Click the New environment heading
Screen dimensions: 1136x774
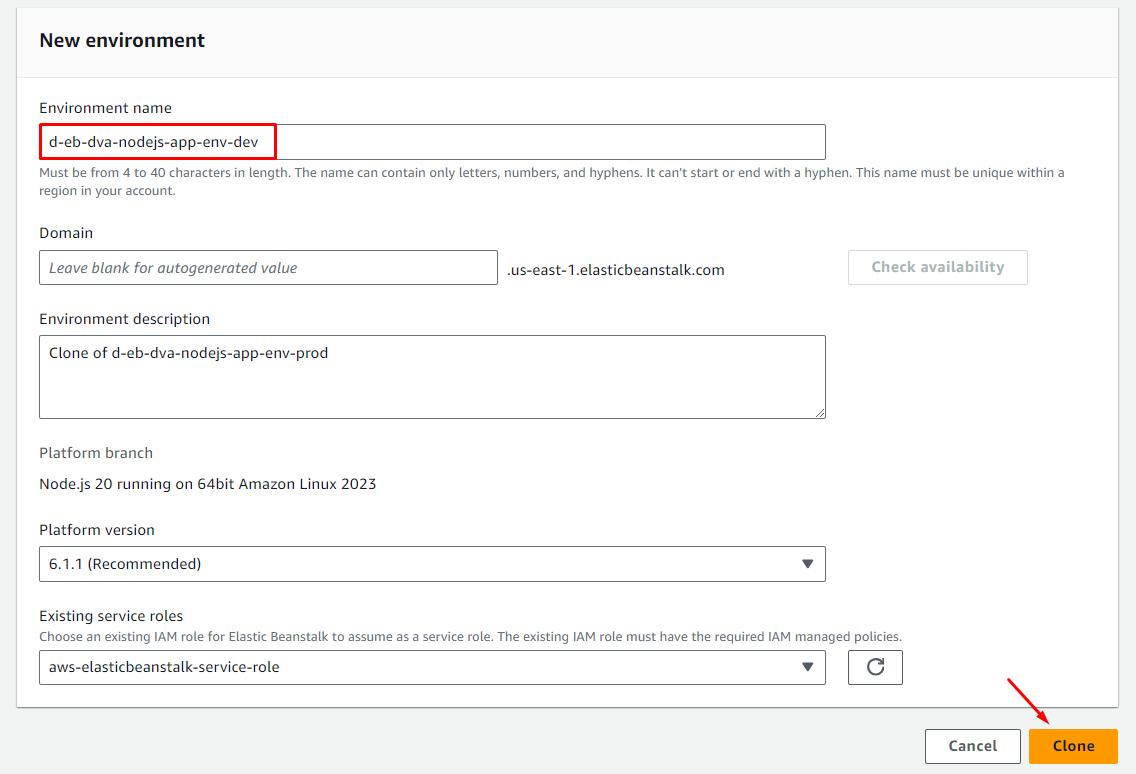coord(122,41)
